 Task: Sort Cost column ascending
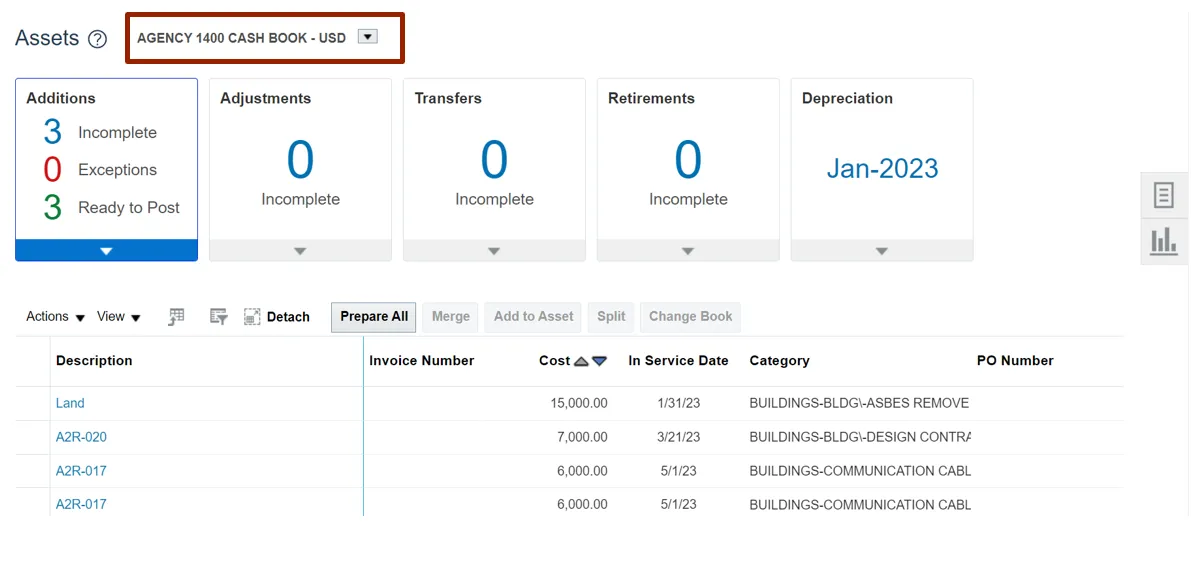tap(581, 361)
